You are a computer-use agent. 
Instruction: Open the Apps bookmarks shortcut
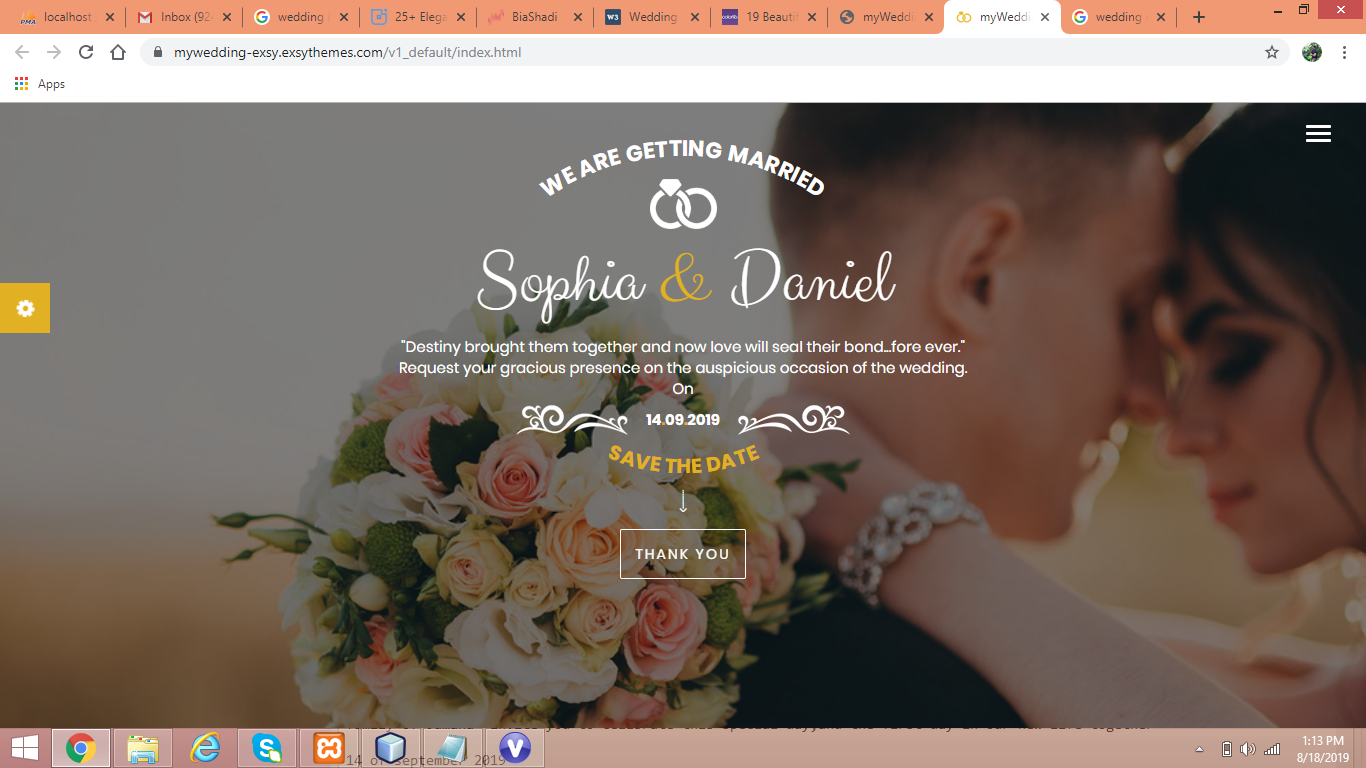point(40,84)
